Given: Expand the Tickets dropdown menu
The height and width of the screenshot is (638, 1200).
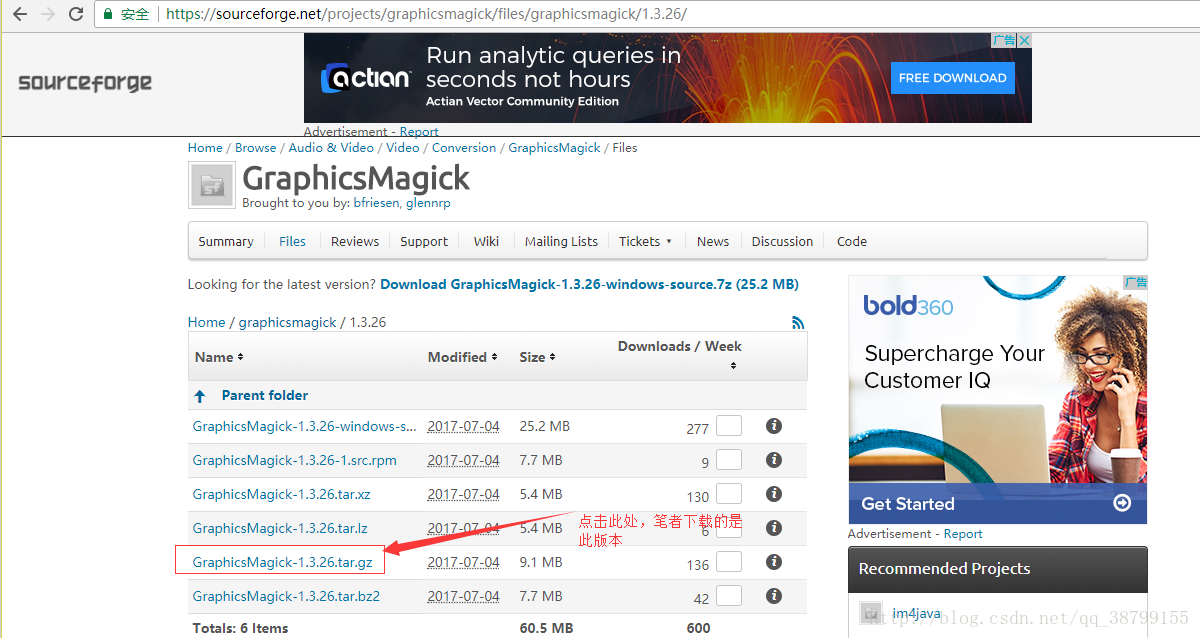Looking at the screenshot, I should tap(645, 241).
